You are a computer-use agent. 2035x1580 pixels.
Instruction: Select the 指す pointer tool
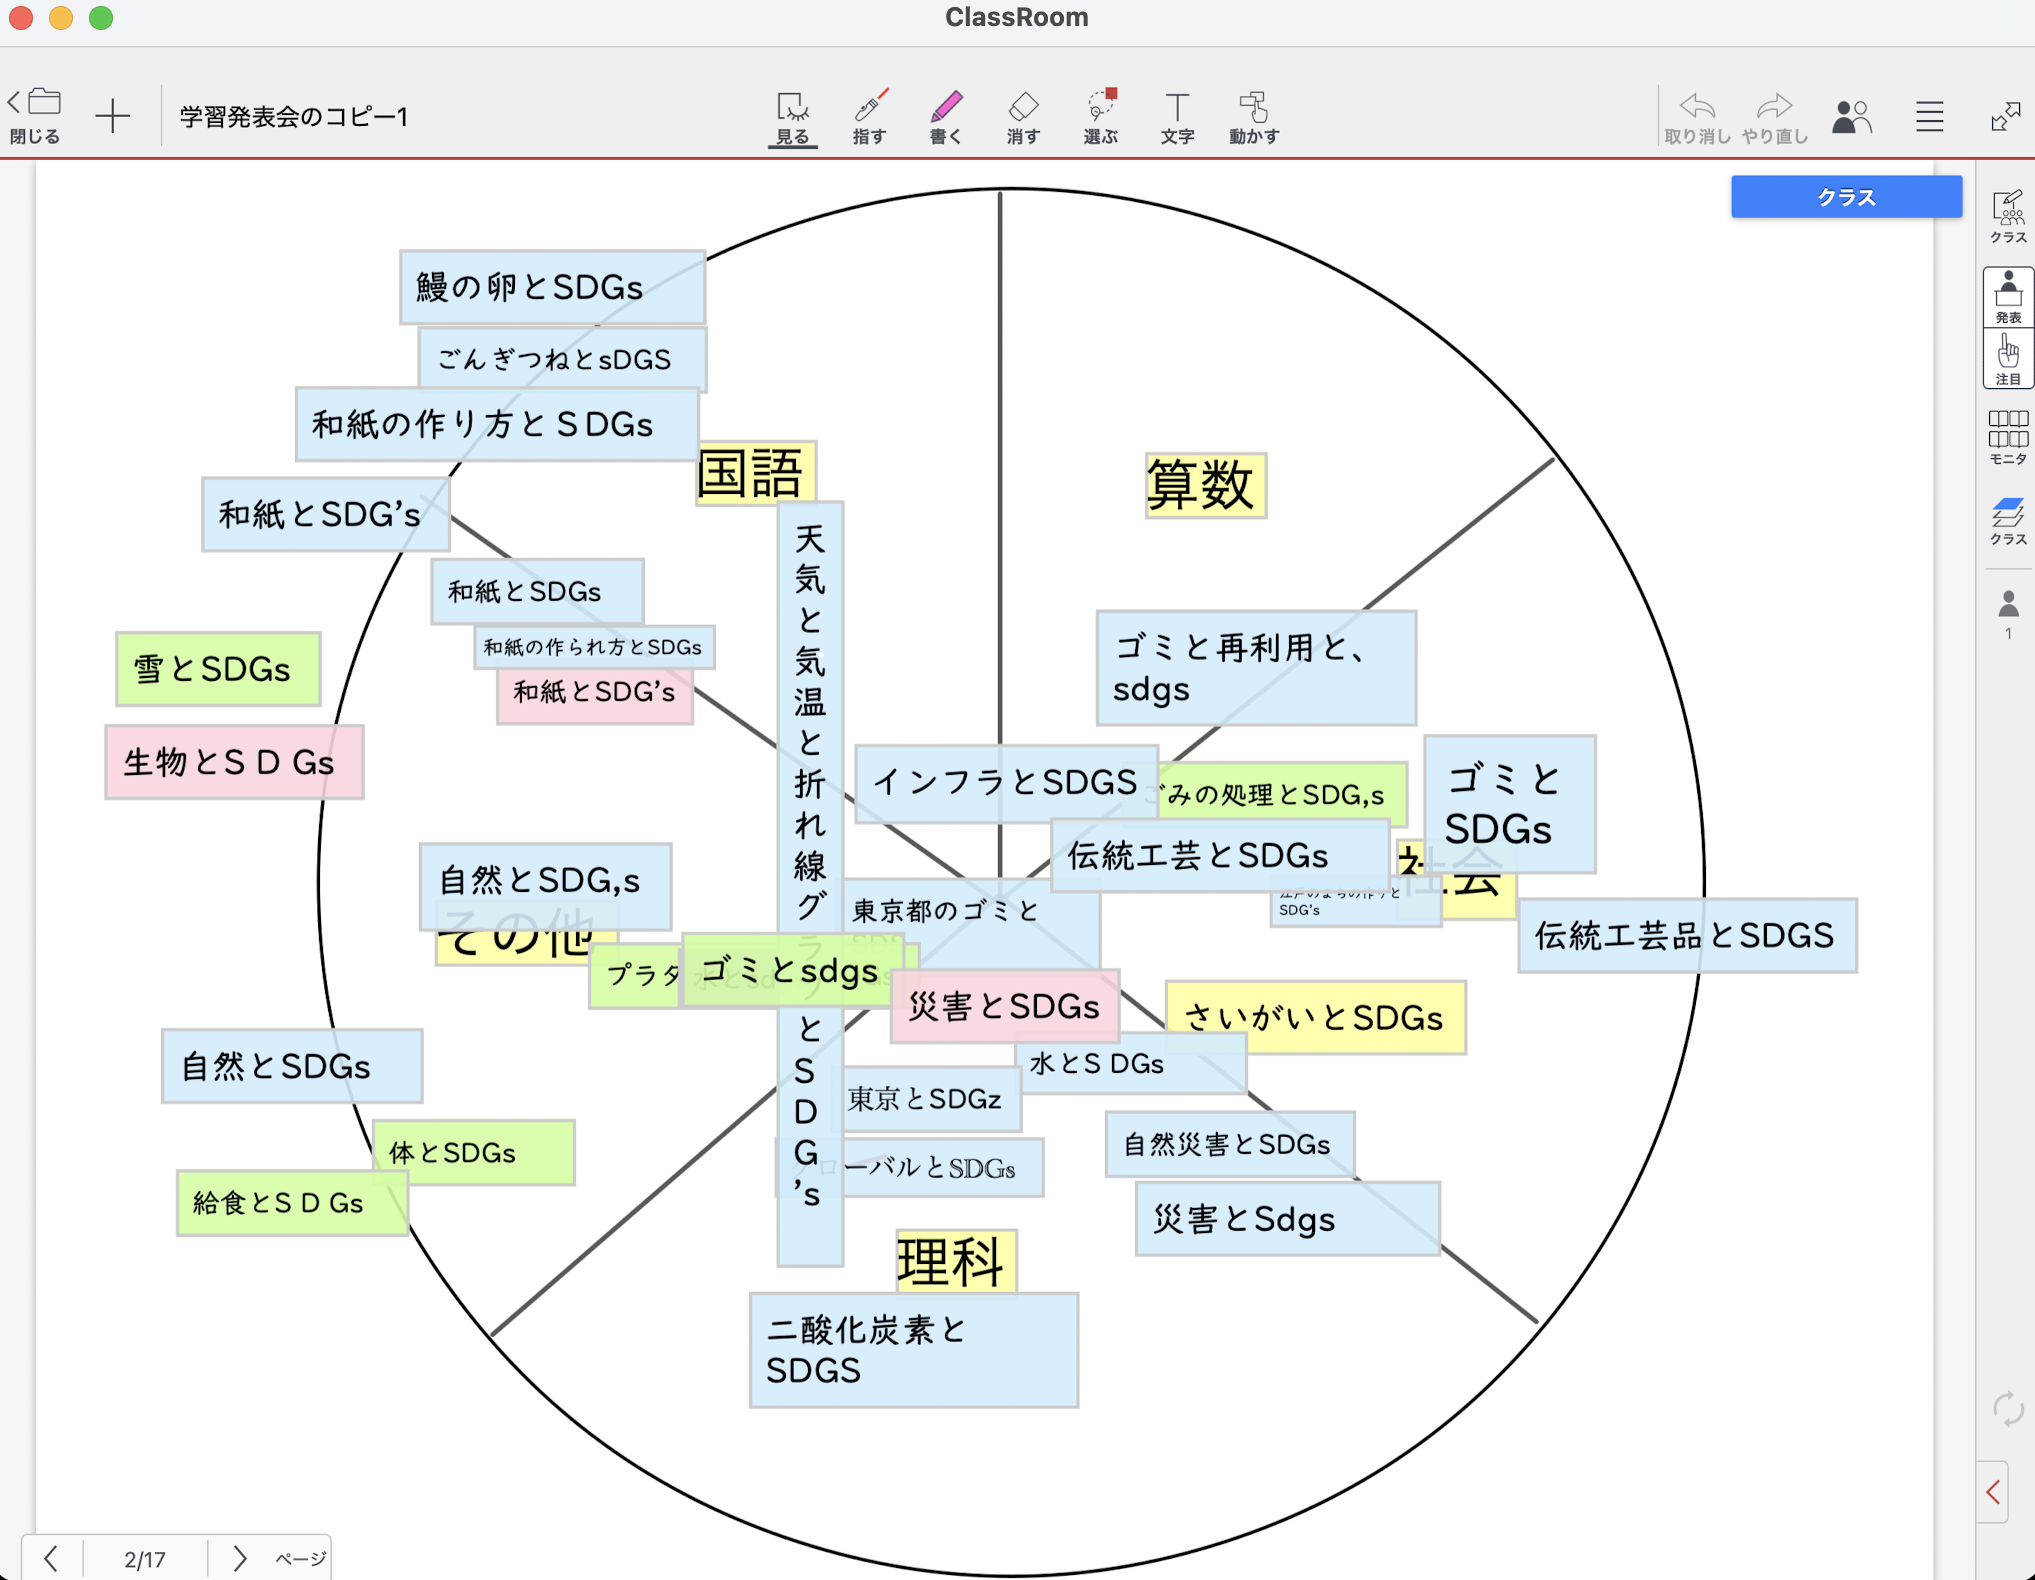pyautogui.click(x=869, y=117)
